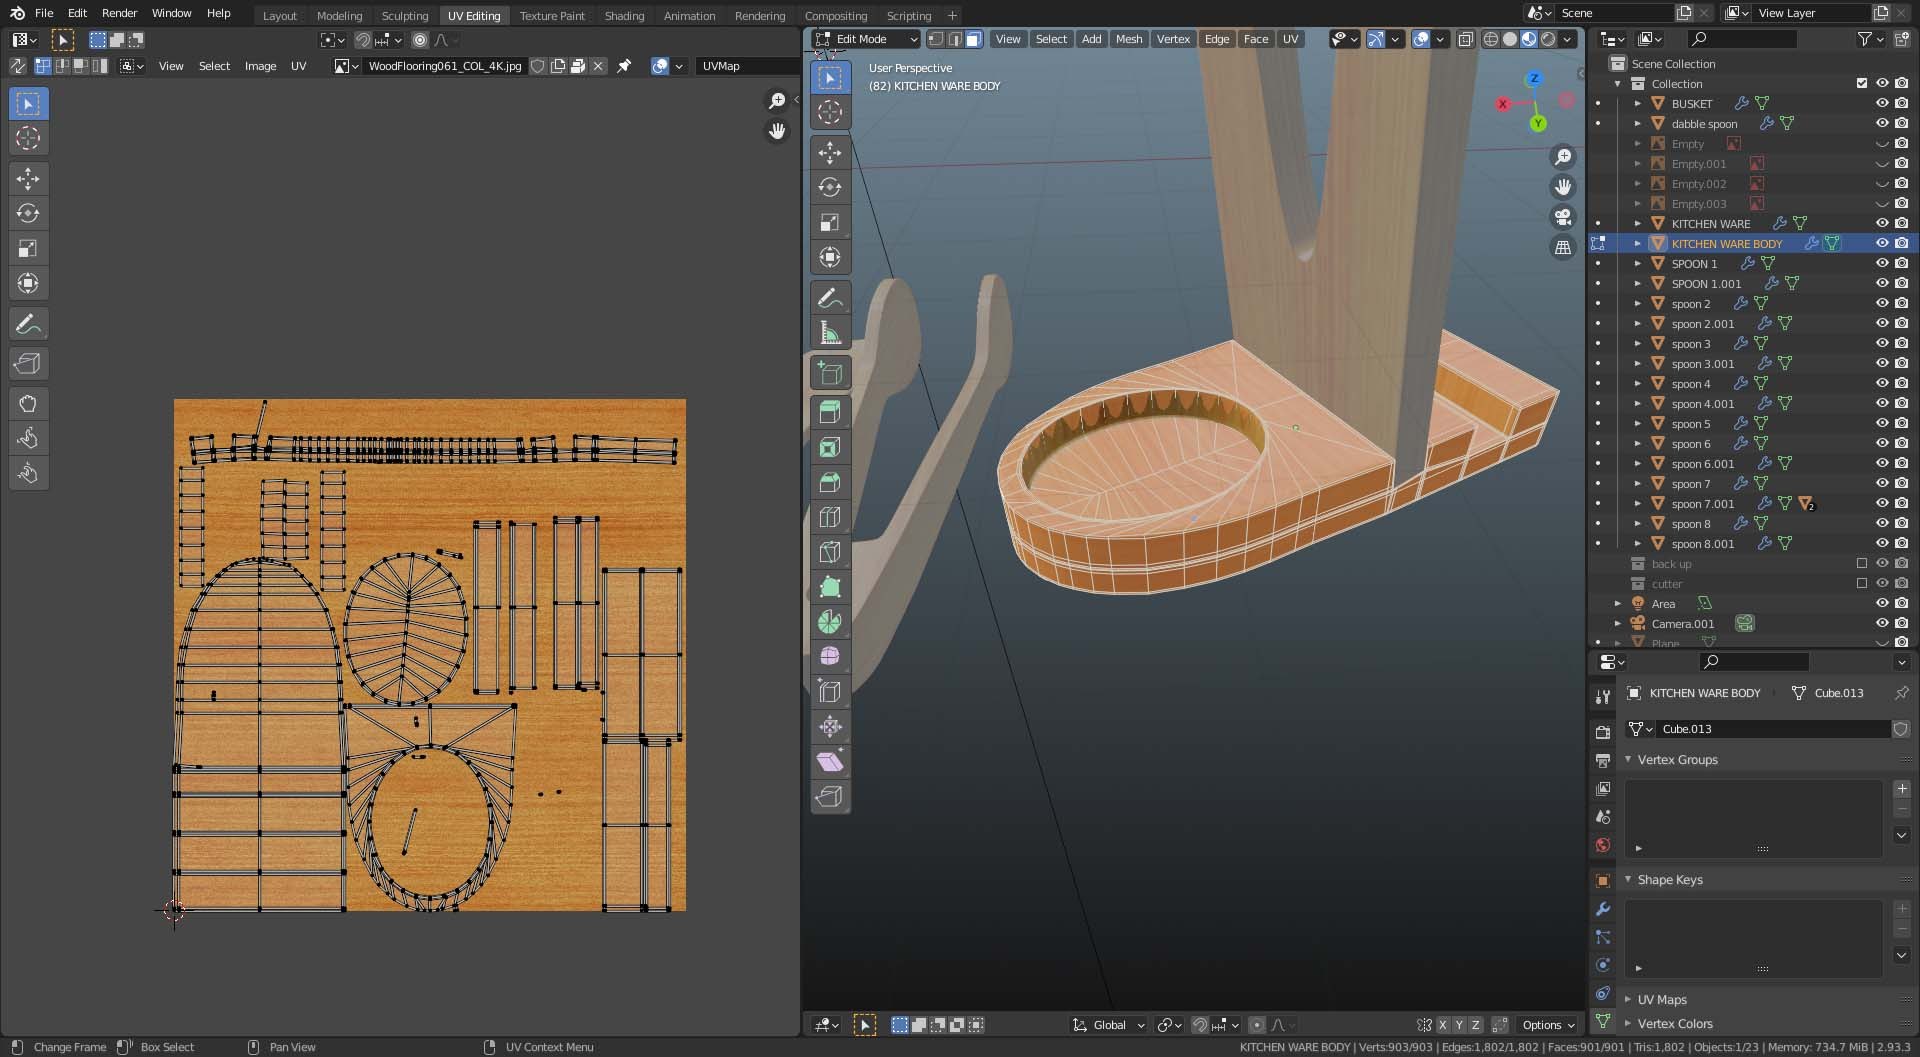
Task: Select the Bevel tool
Action: click(830, 482)
